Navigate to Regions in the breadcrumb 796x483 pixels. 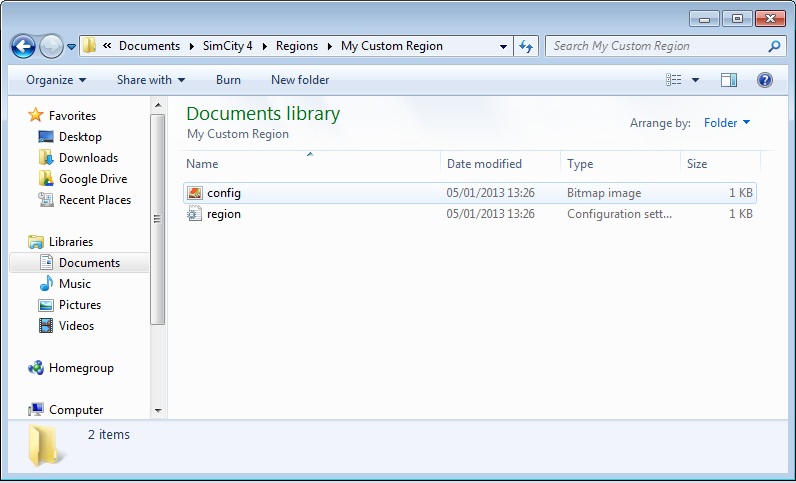pyautogui.click(x=296, y=46)
